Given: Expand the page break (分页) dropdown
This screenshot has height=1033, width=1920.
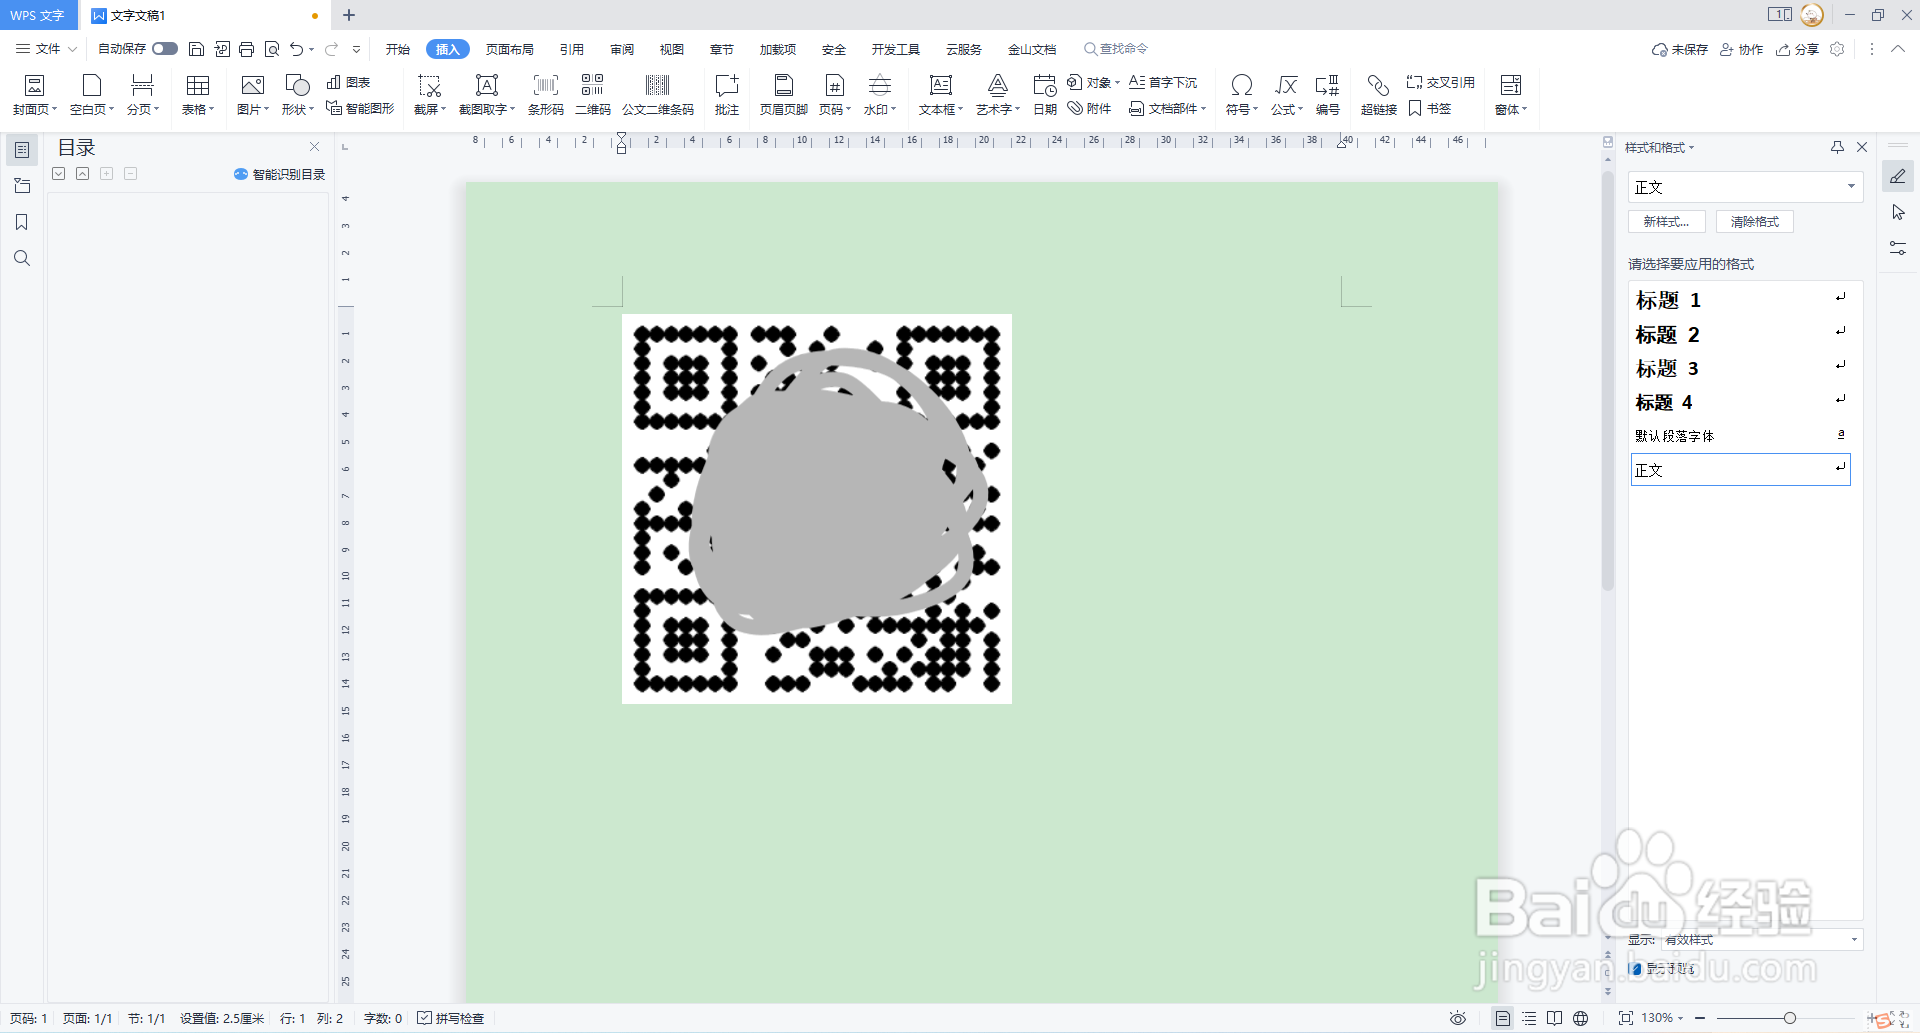Looking at the screenshot, I should click(x=157, y=109).
